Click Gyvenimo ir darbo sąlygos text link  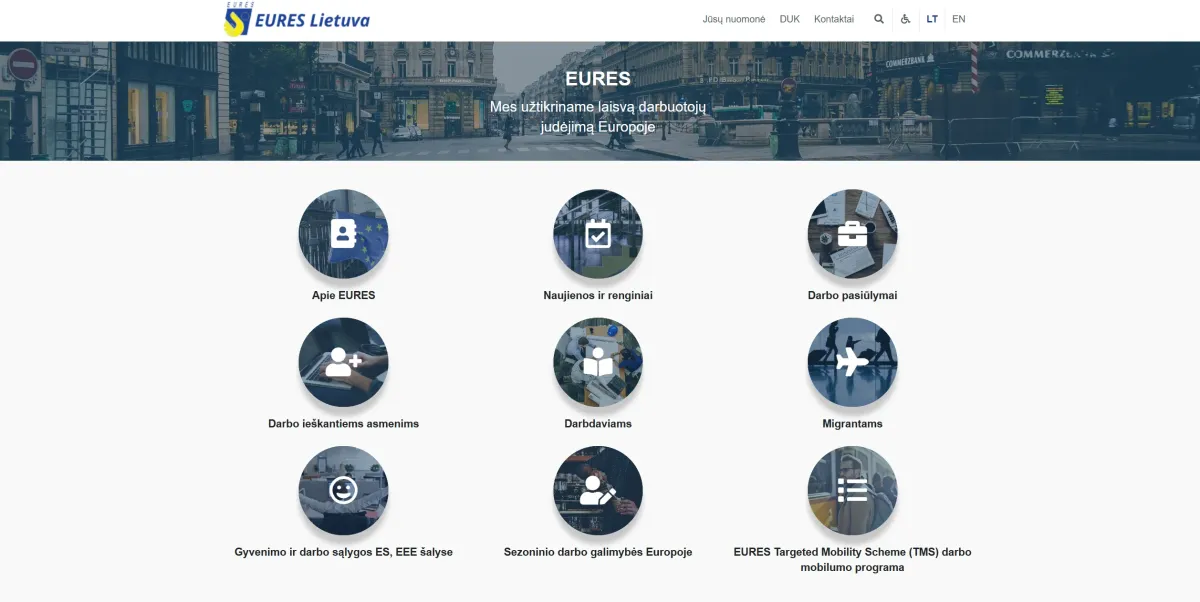[x=343, y=552]
